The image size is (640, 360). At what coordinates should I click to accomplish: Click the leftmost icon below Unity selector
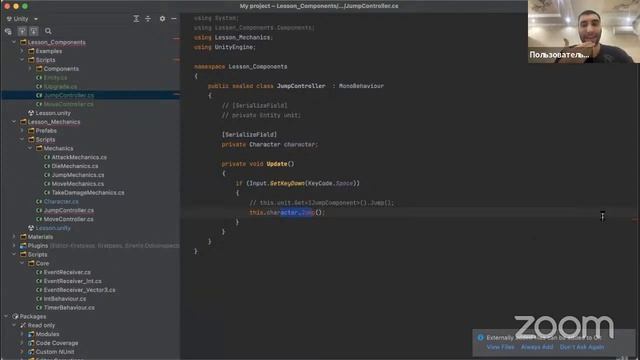coord(8,31)
